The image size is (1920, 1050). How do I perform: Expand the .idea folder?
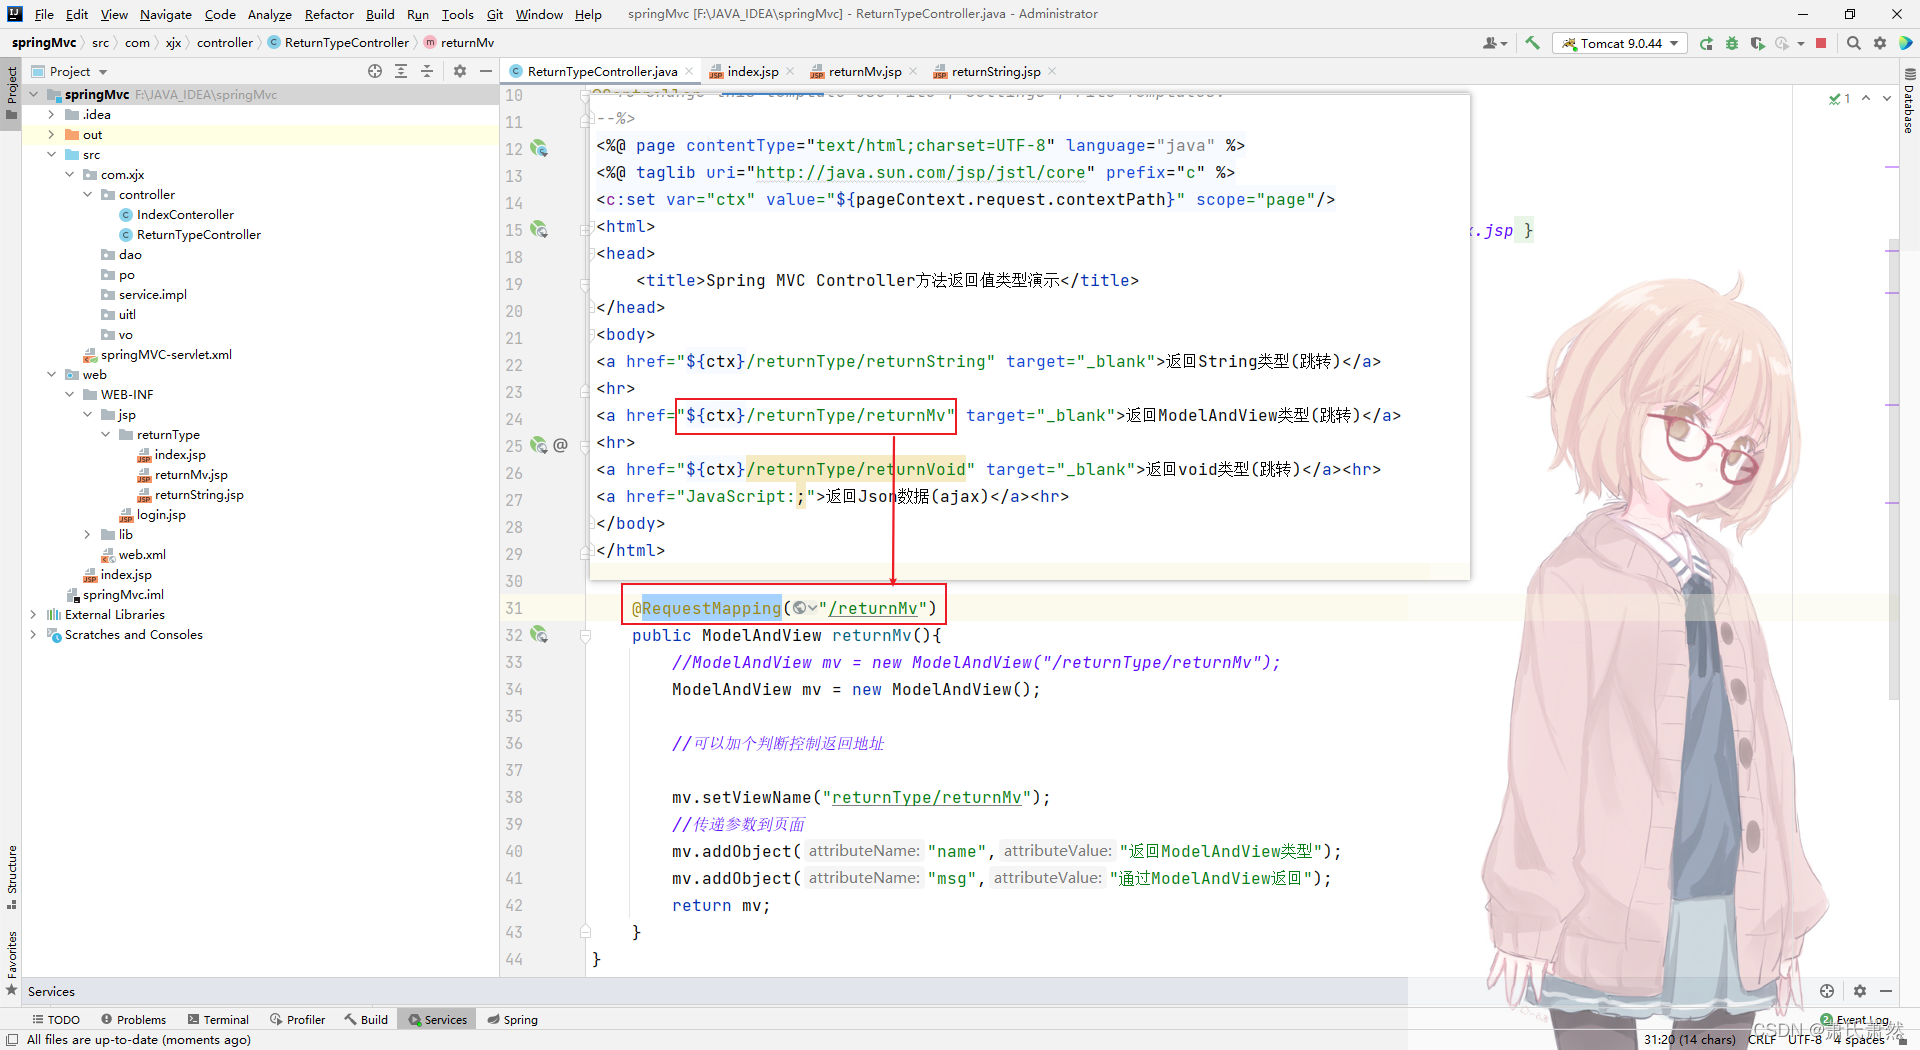click(x=51, y=114)
